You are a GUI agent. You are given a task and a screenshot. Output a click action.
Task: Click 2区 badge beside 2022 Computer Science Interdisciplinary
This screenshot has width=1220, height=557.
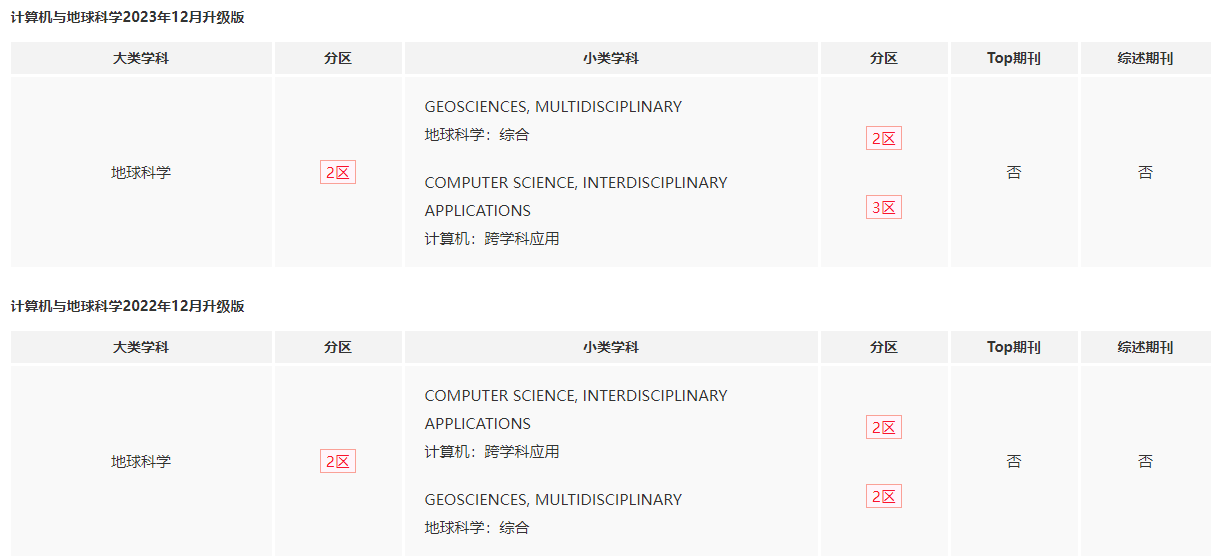[884, 427]
